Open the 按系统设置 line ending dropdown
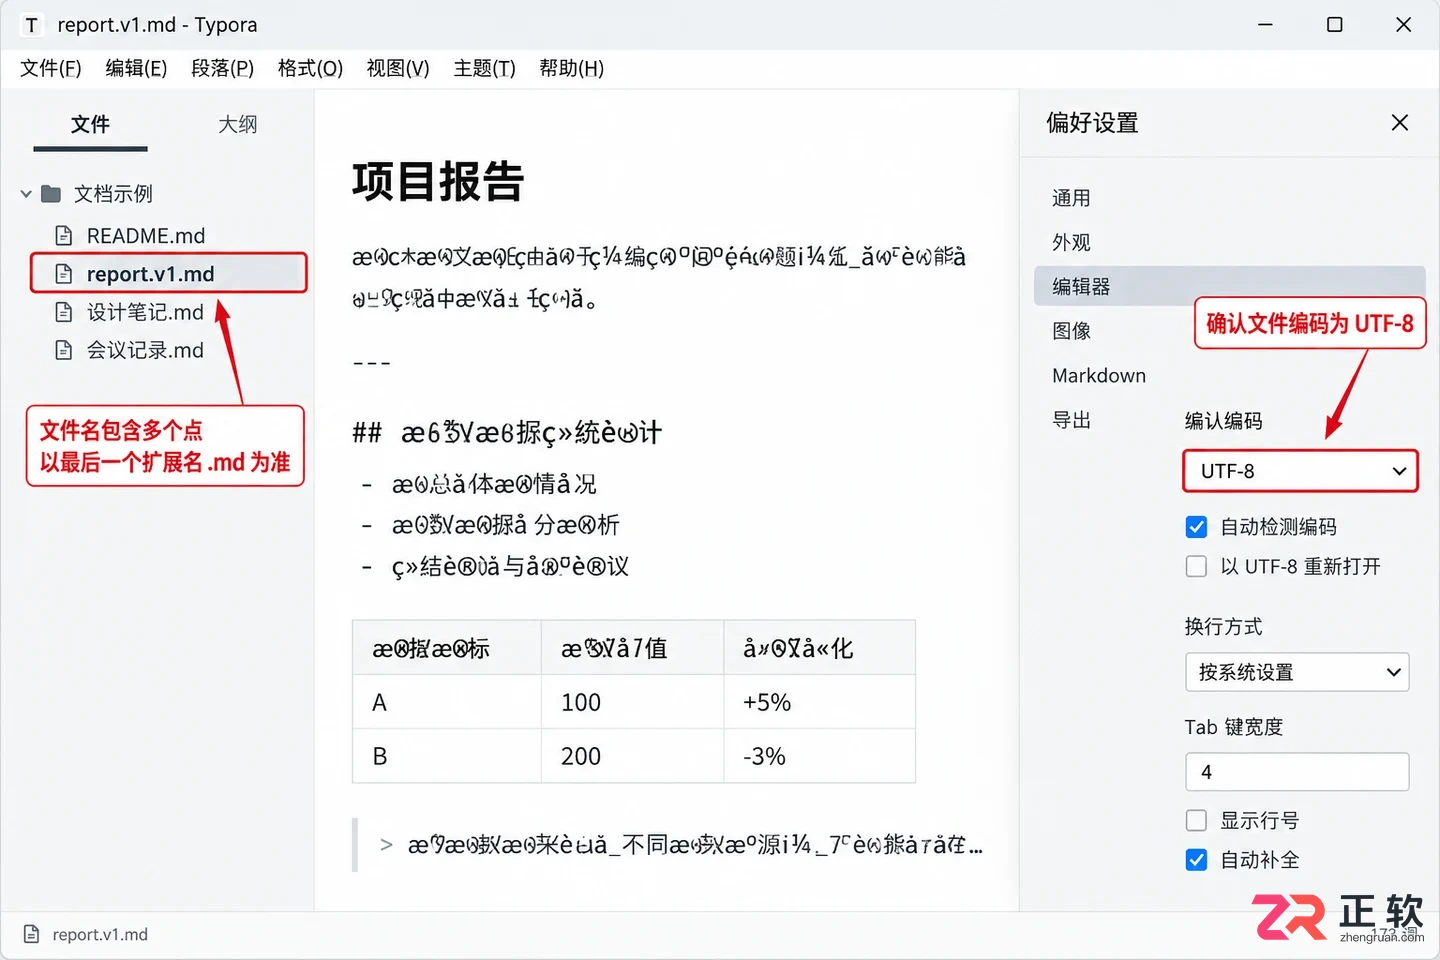The height and width of the screenshot is (960, 1440). click(1297, 672)
